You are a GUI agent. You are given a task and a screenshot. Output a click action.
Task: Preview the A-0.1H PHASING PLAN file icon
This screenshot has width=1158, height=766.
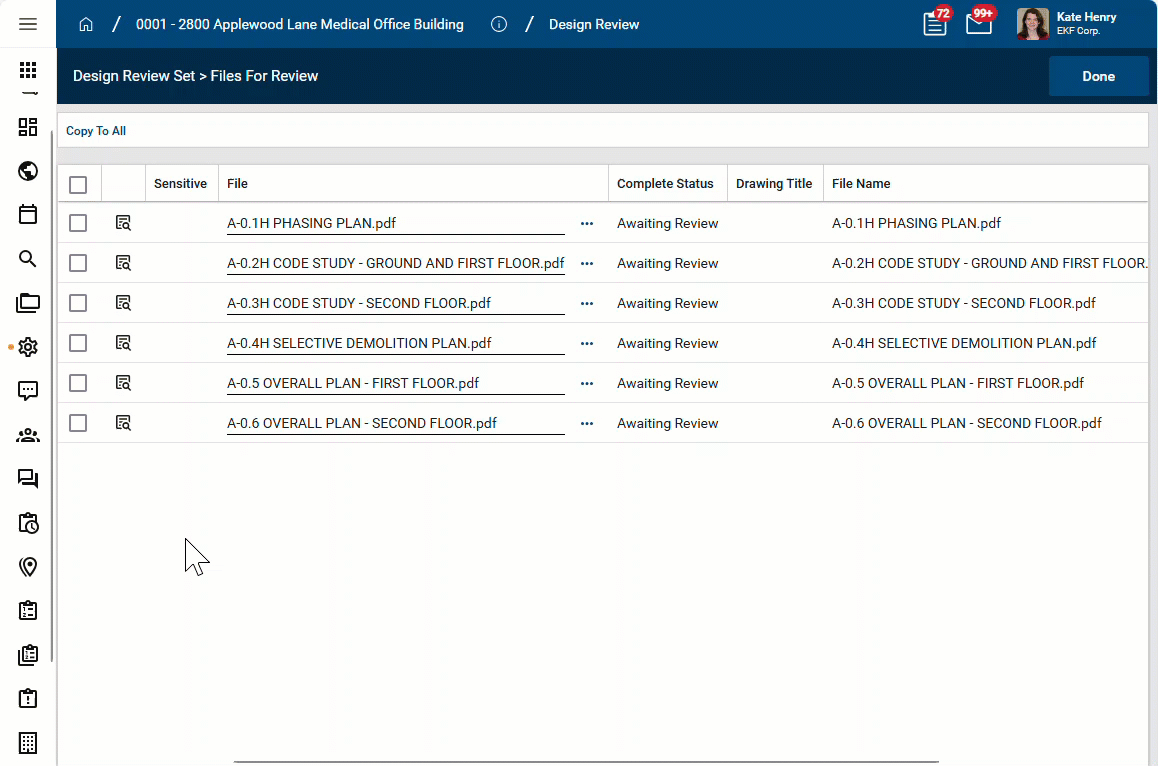point(123,223)
